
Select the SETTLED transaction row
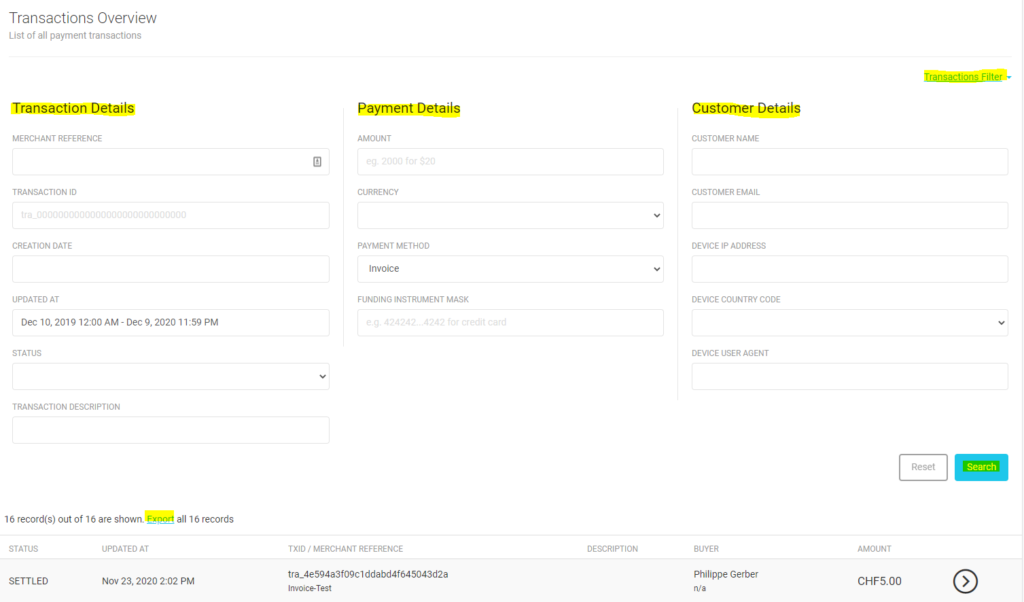pyautogui.click(x=510, y=580)
